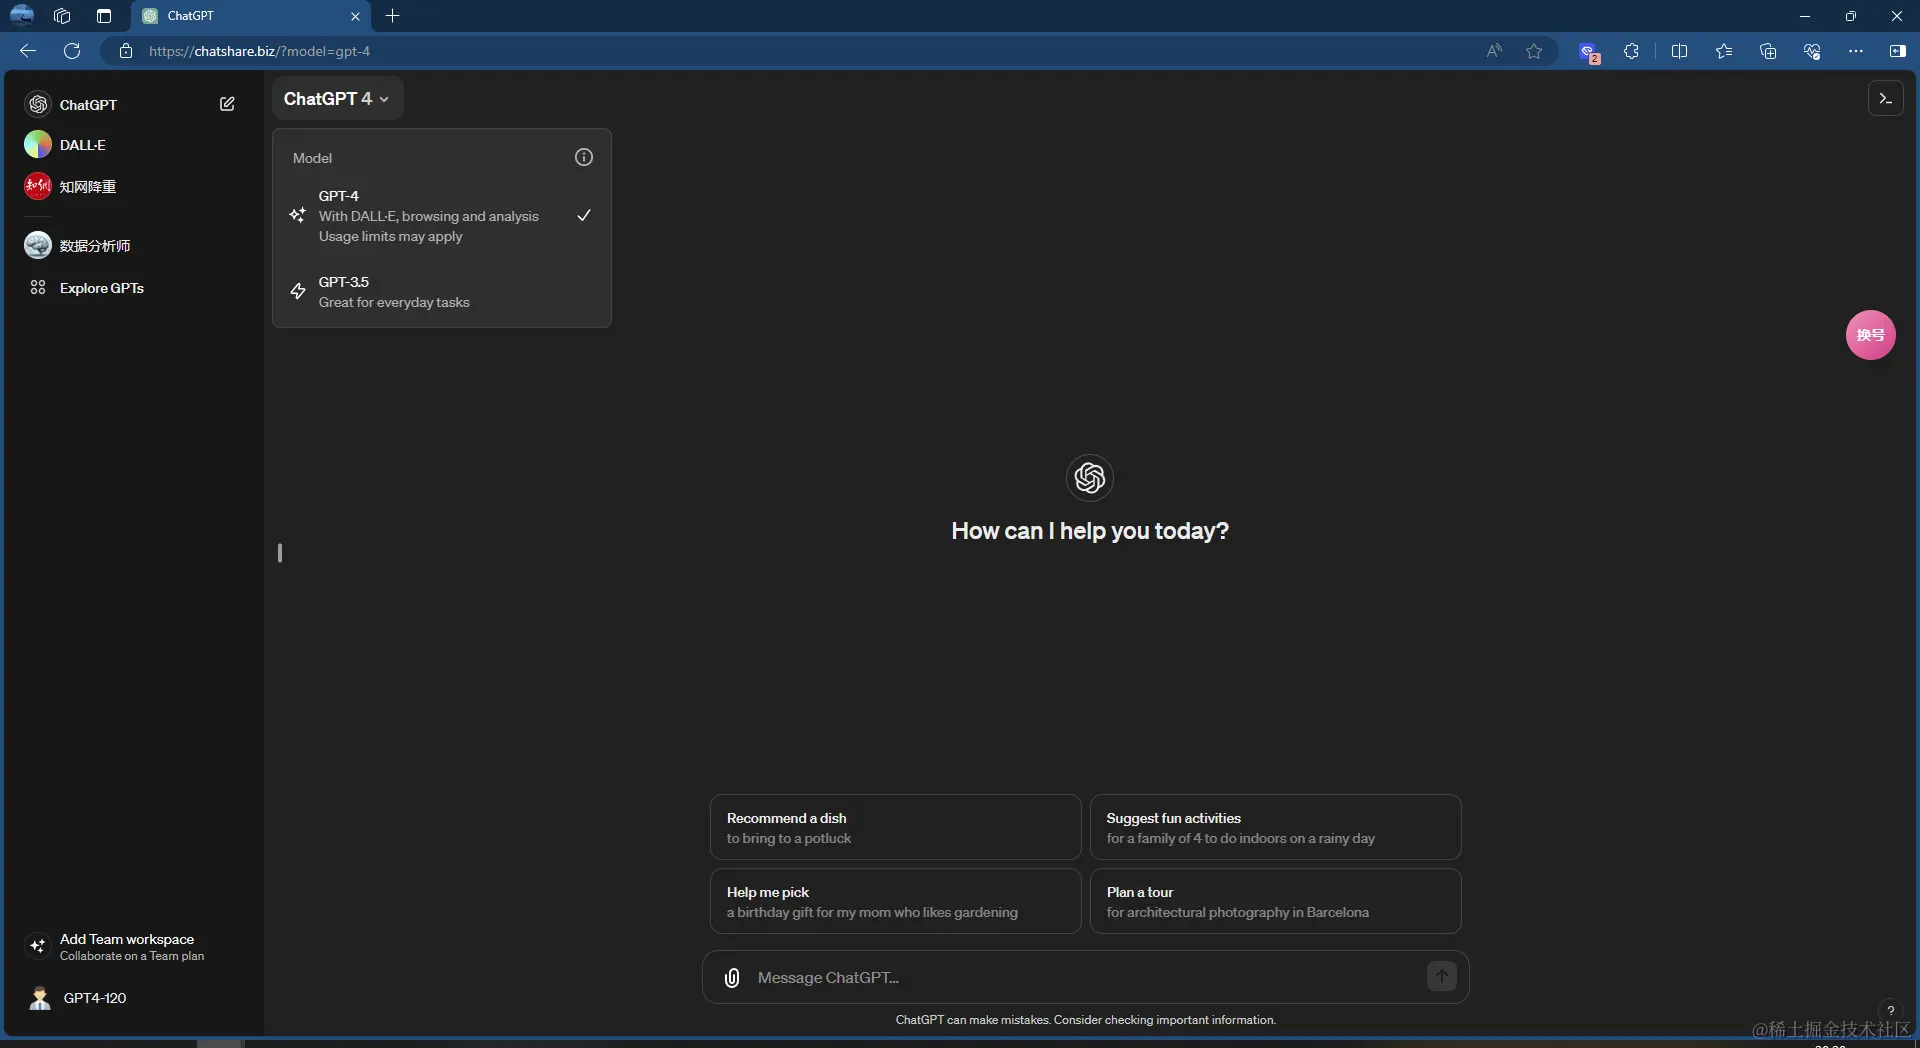This screenshot has width=1920, height=1048.
Task: Click the Add Team workspace sparkle icon
Action: [38, 946]
